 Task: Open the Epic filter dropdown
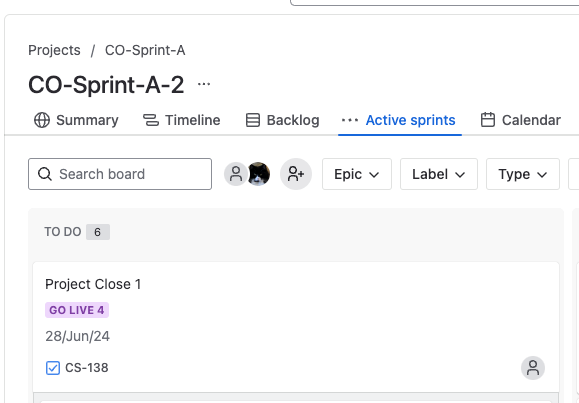pyautogui.click(x=357, y=174)
